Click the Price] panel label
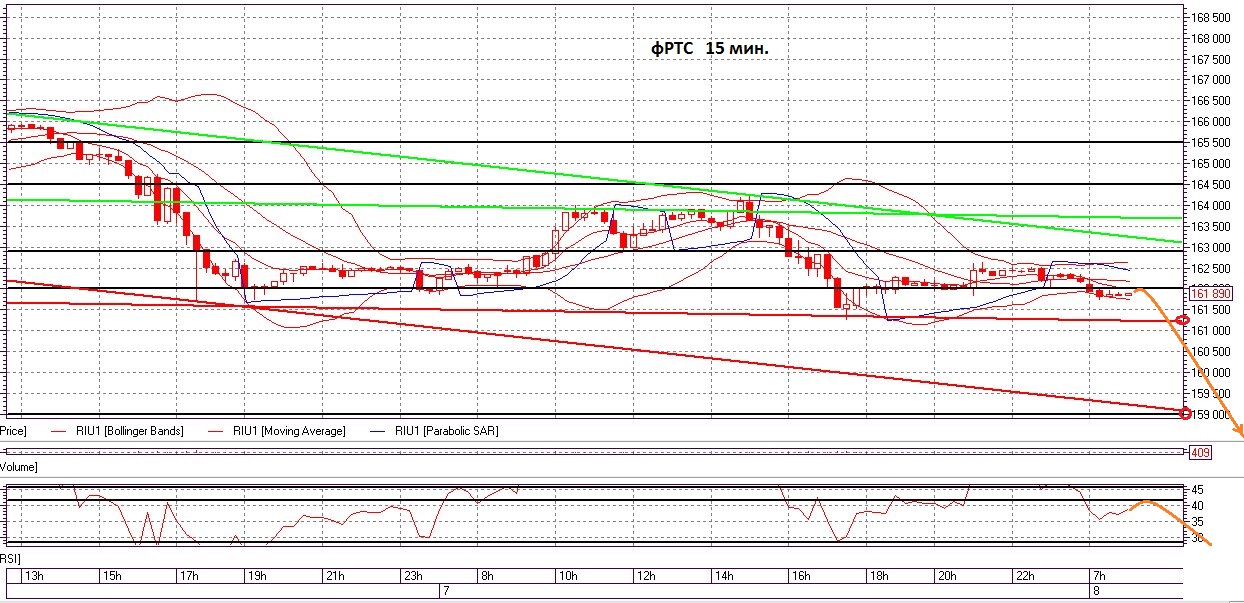Screen dimensions: 1244x603 click(x=12, y=431)
